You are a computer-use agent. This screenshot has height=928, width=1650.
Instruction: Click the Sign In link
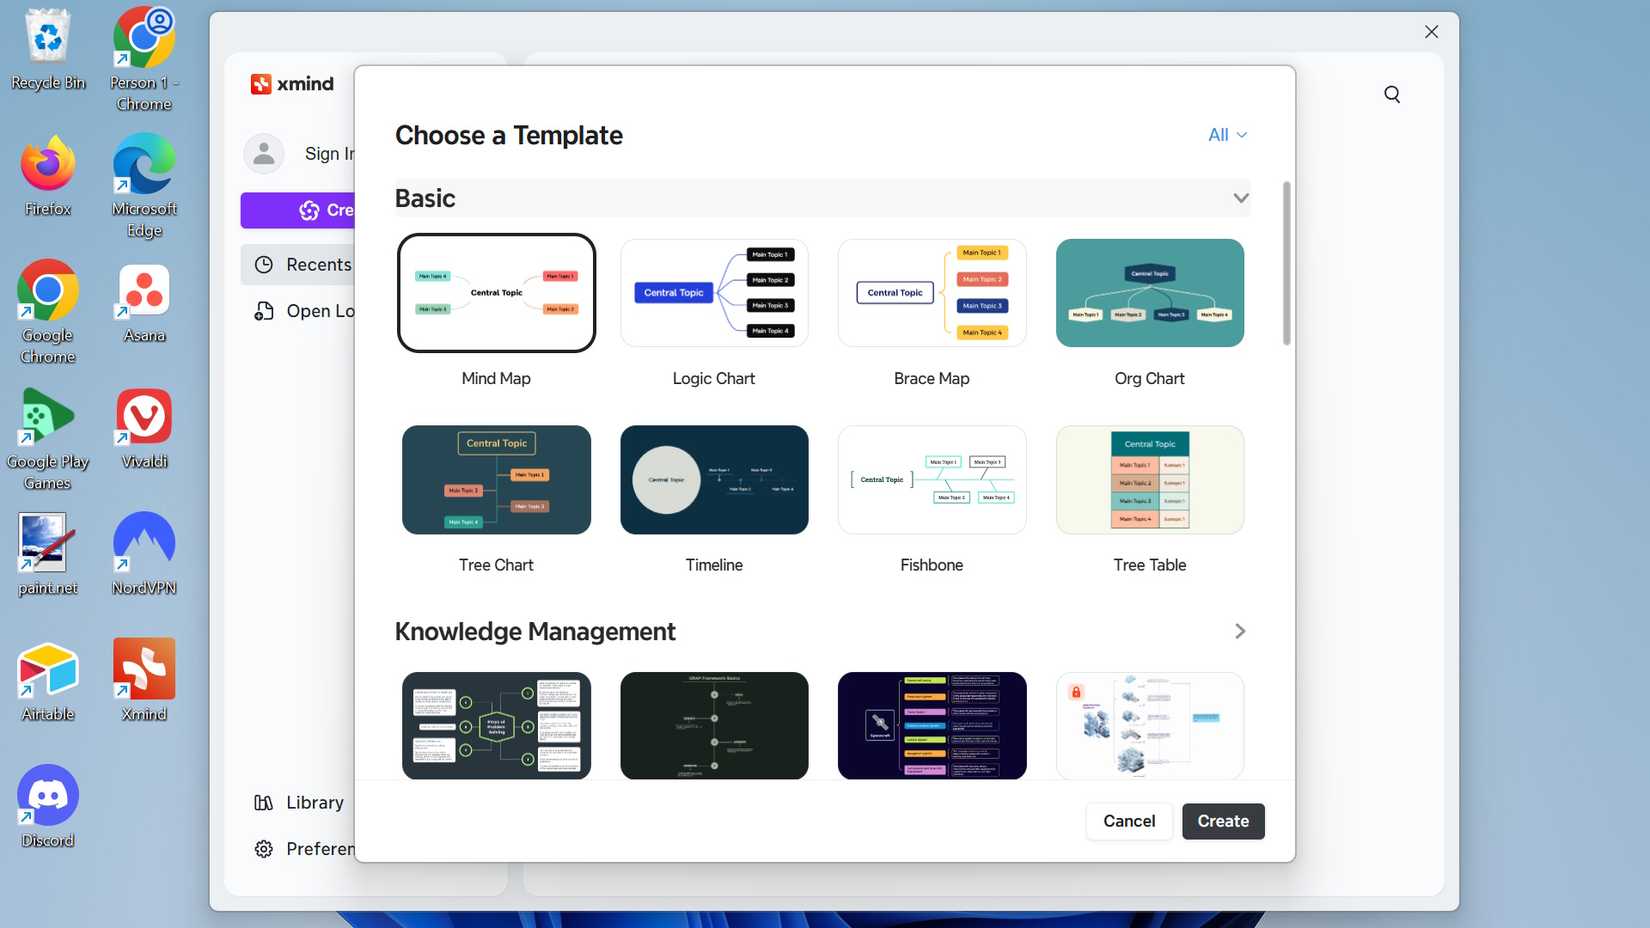pos(330,153)
